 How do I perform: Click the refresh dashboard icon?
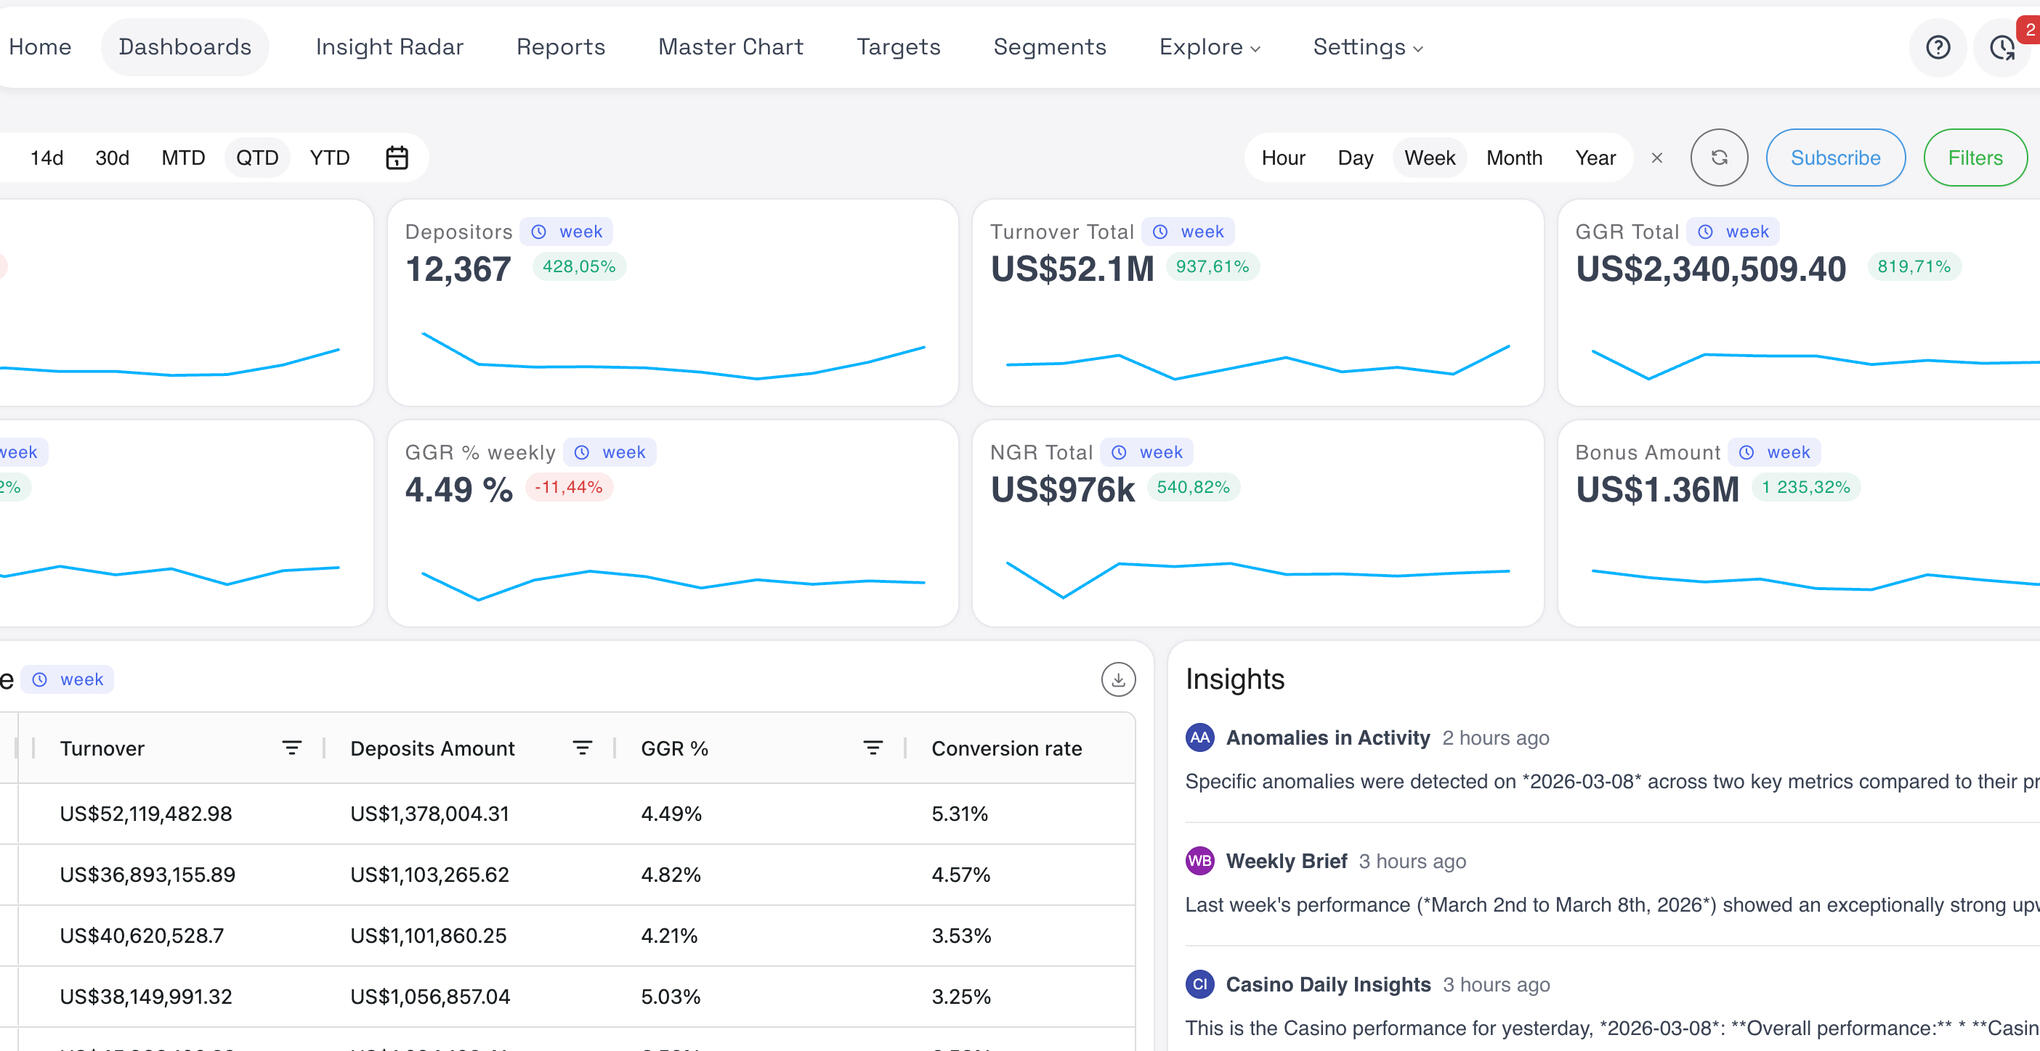click(1719, 158)
